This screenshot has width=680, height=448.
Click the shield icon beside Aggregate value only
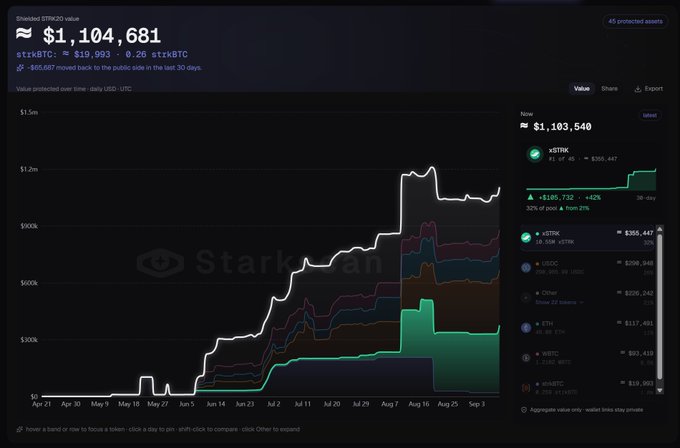[524, 410]
